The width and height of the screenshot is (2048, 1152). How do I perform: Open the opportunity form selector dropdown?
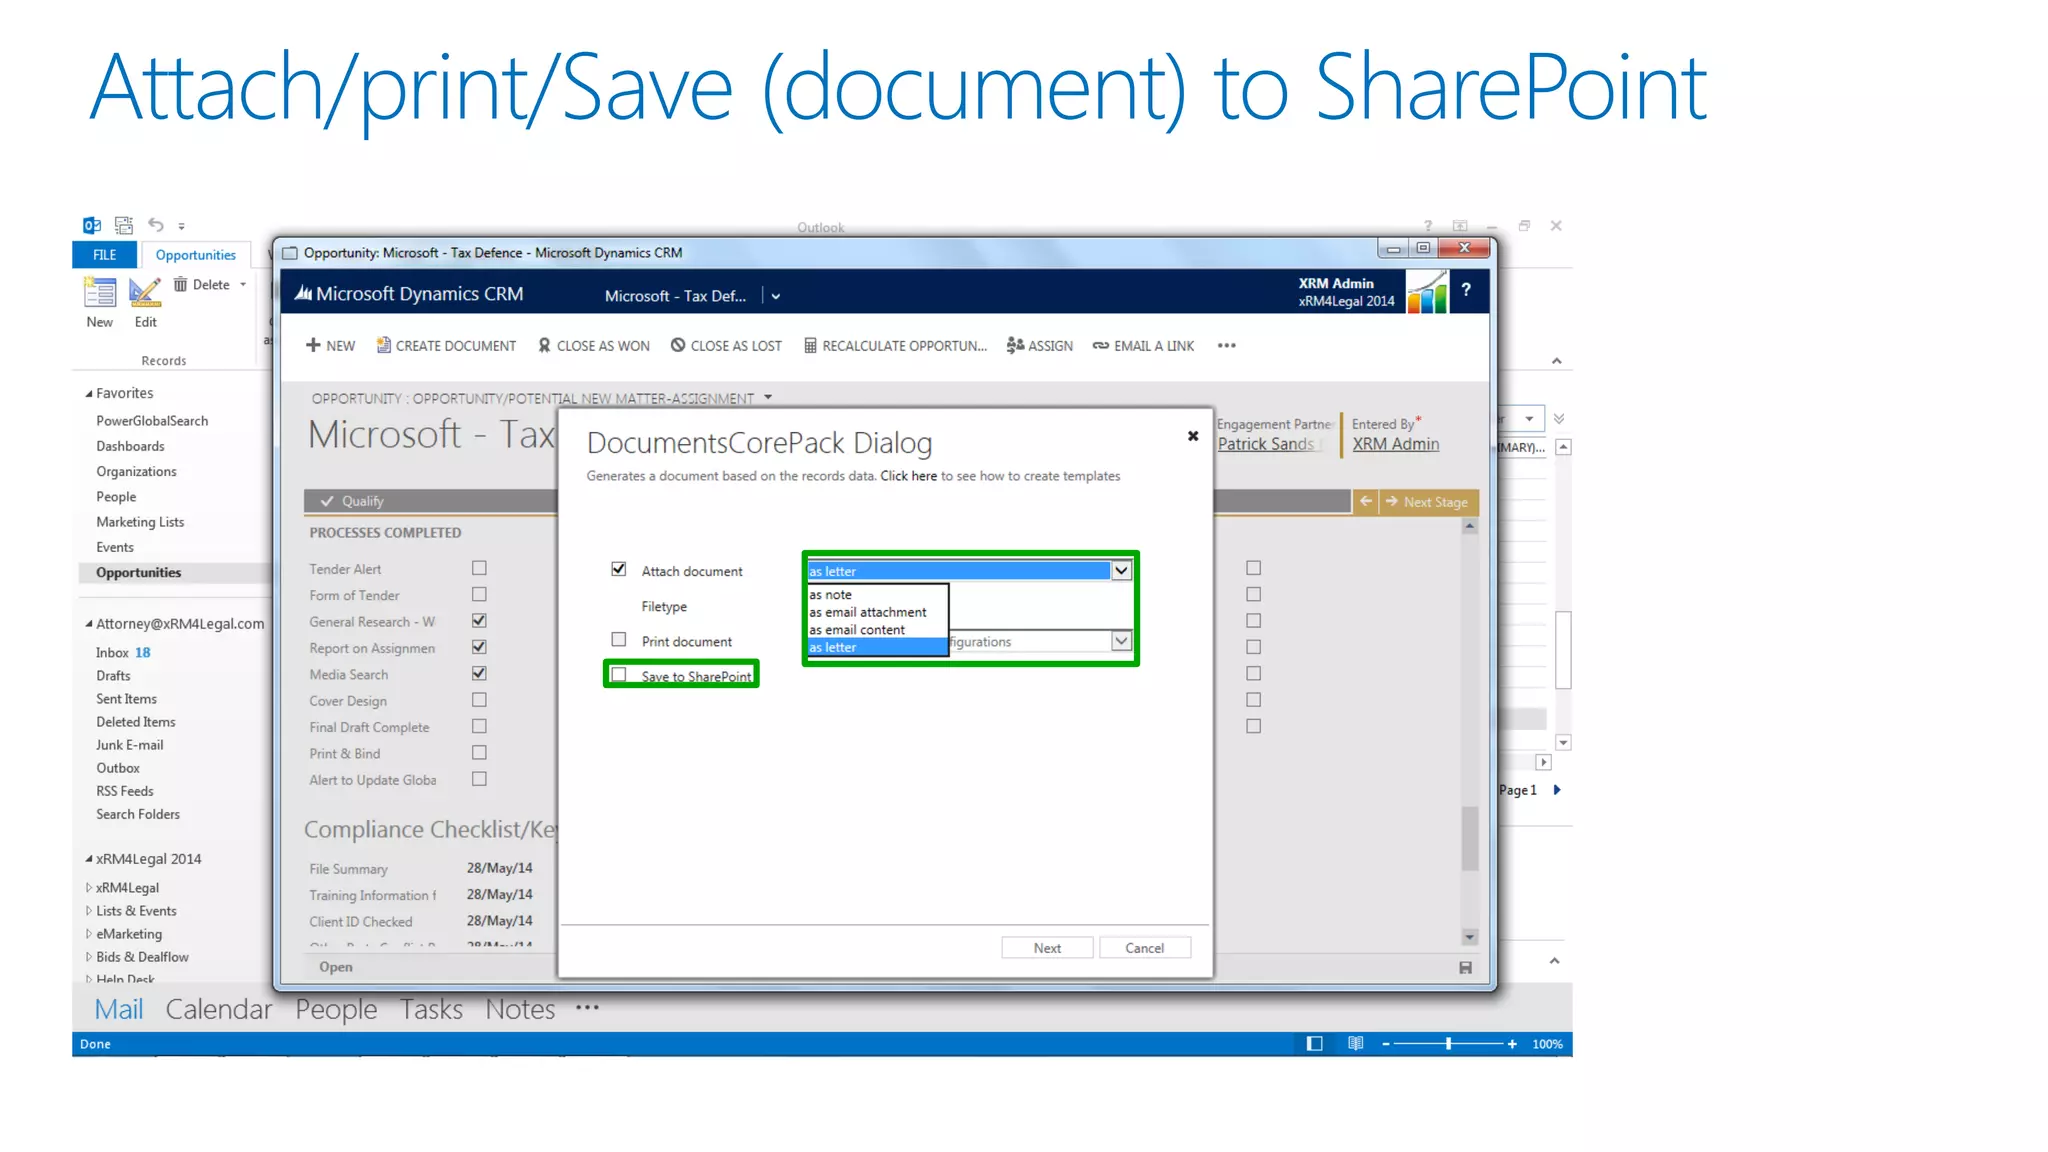coord(768,397)
